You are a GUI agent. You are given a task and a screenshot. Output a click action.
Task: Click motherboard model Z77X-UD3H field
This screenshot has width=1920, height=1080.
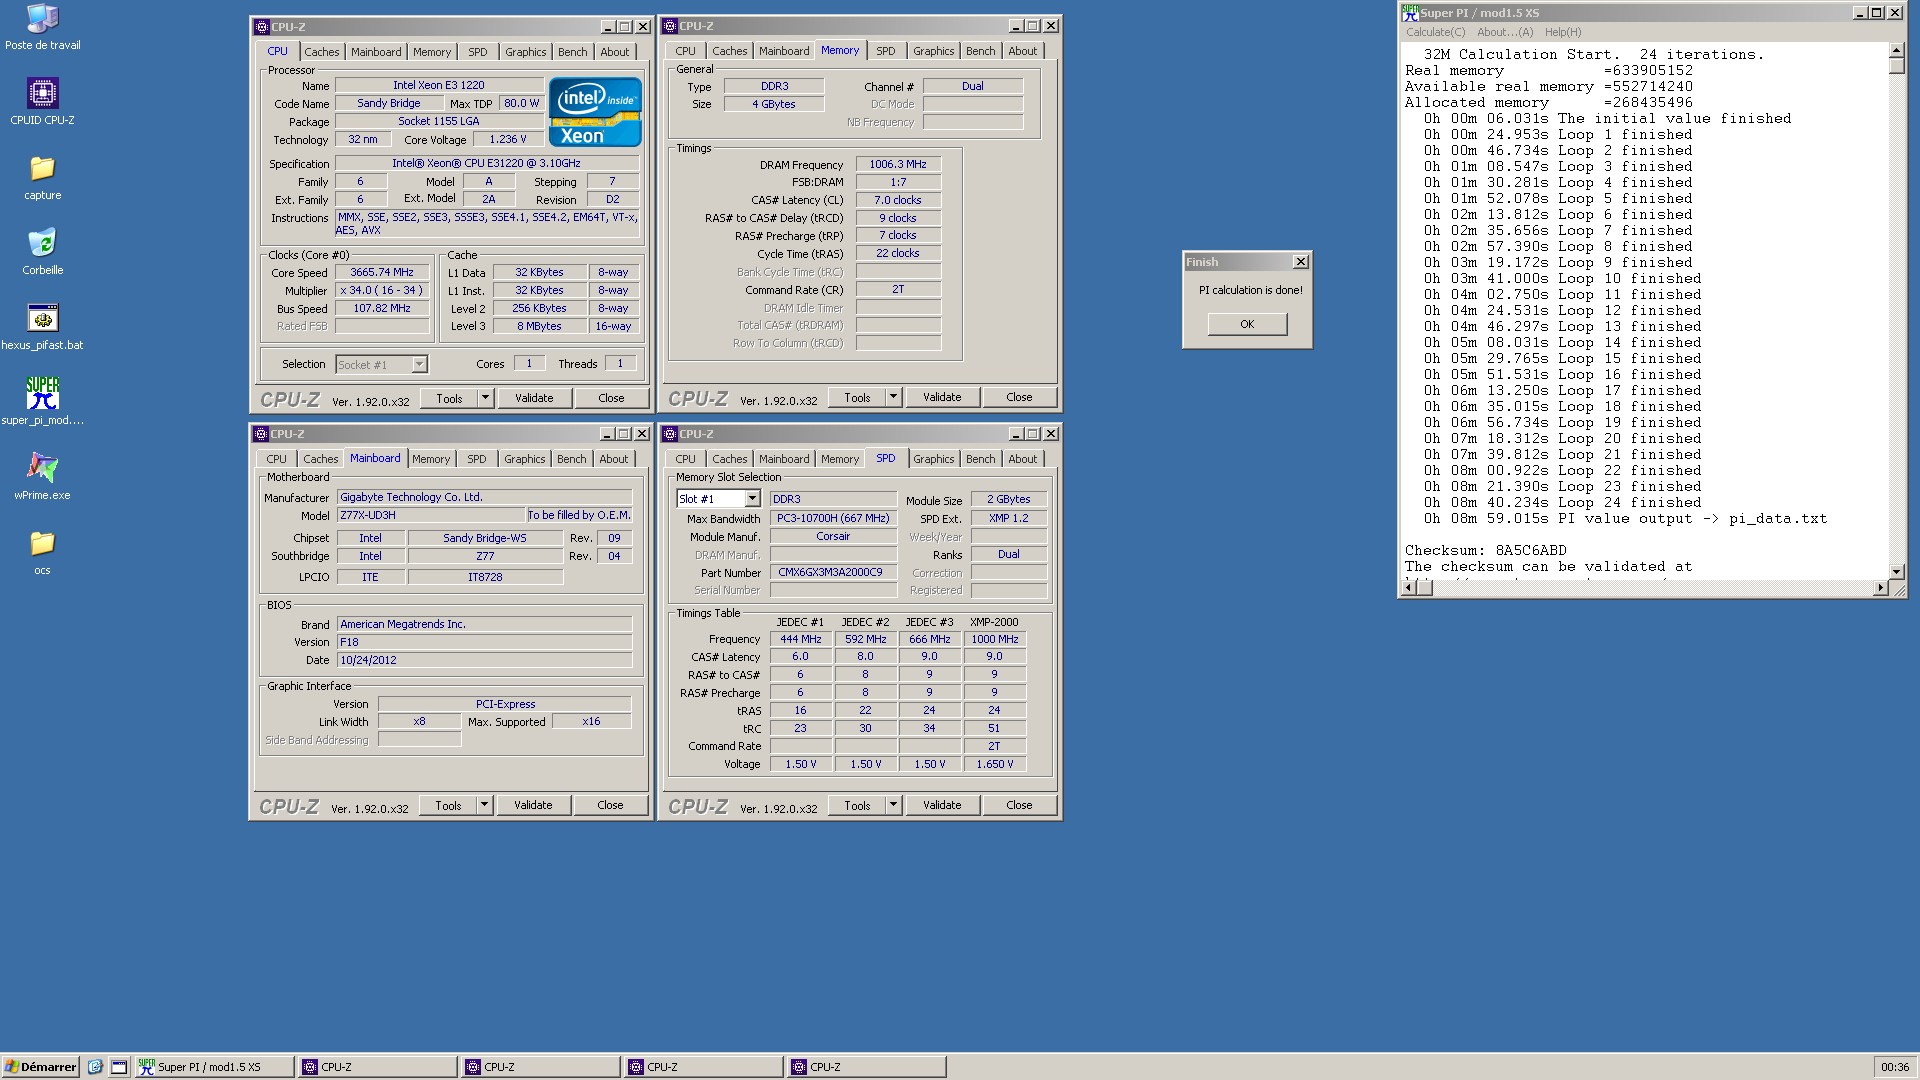pos(431,515)
